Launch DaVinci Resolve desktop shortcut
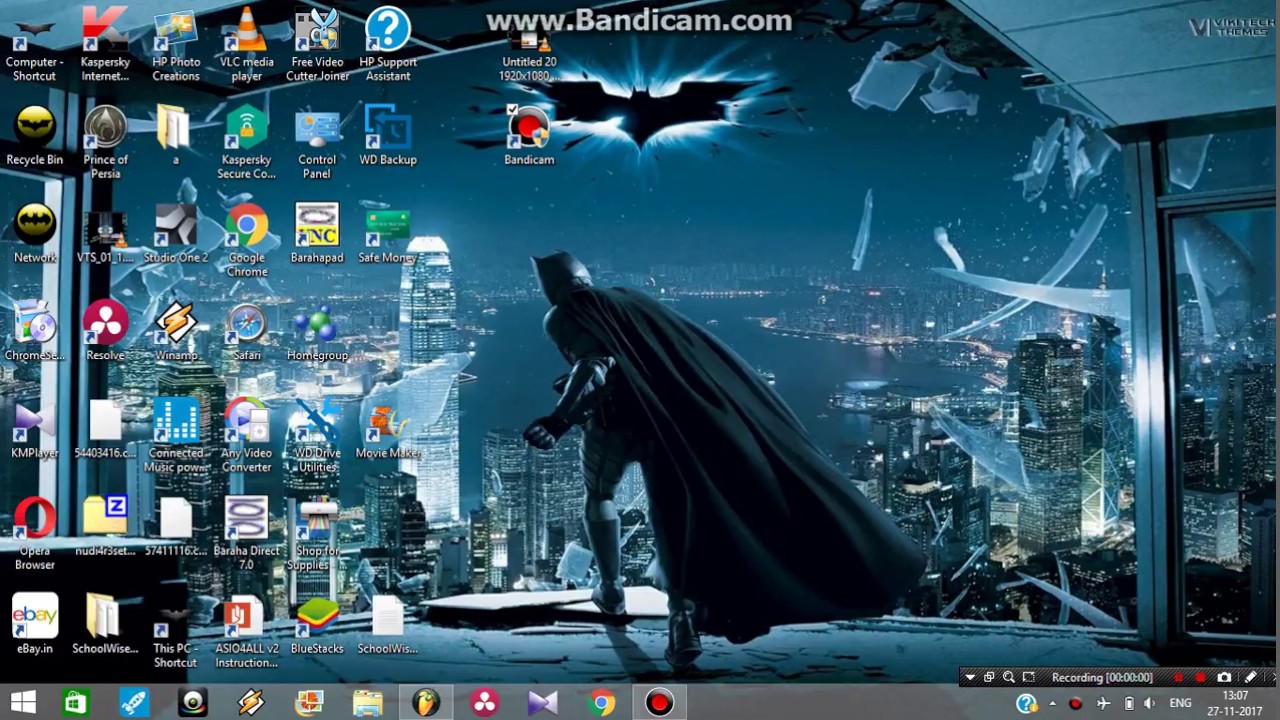Image resolution: width=1280 pixels, height=720 pixels. pos(105,332)
